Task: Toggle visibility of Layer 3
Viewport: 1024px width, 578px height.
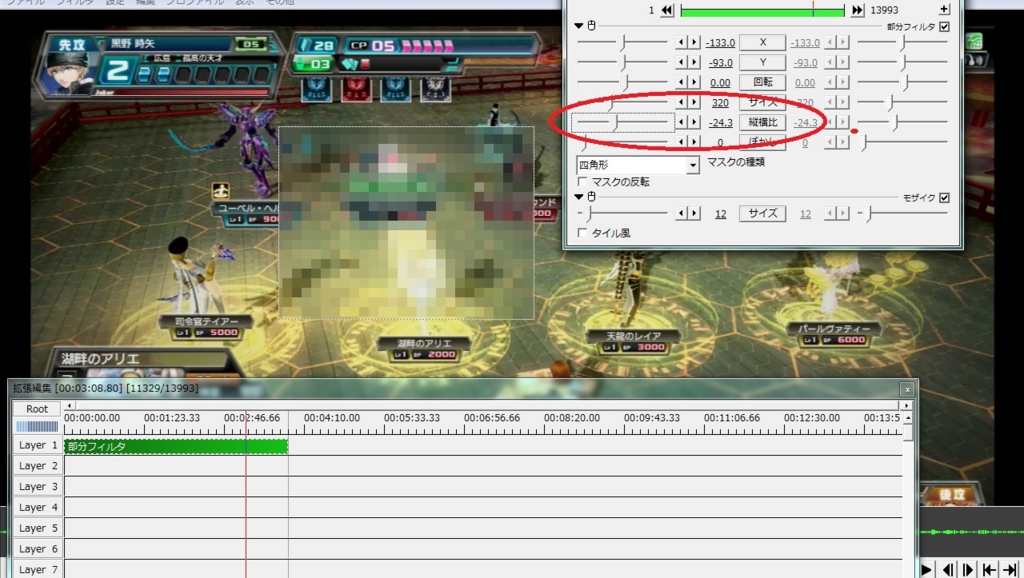Action: (37, 487)
